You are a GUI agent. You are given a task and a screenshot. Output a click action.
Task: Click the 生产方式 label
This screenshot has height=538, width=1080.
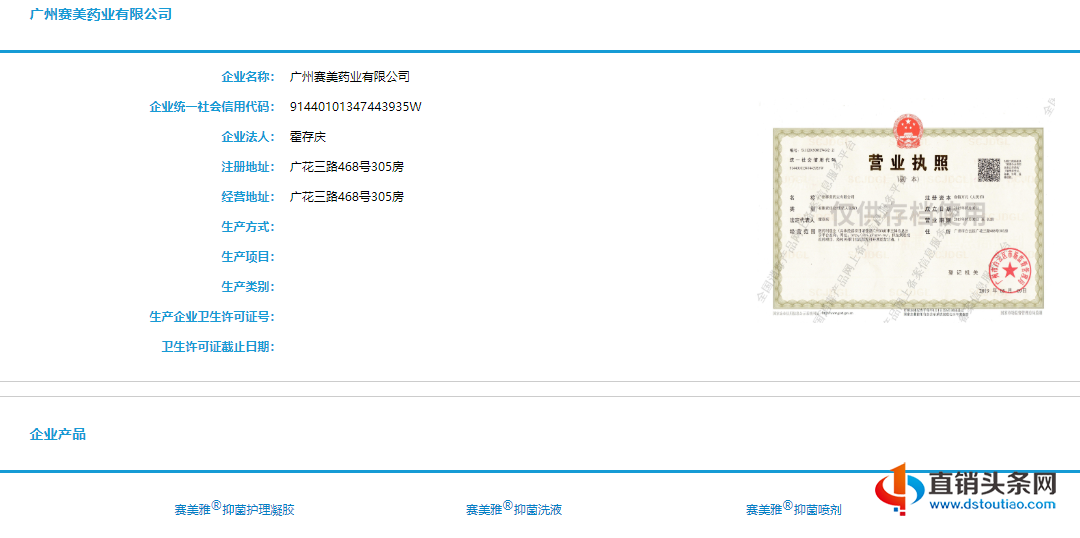[x=248, y=227]
